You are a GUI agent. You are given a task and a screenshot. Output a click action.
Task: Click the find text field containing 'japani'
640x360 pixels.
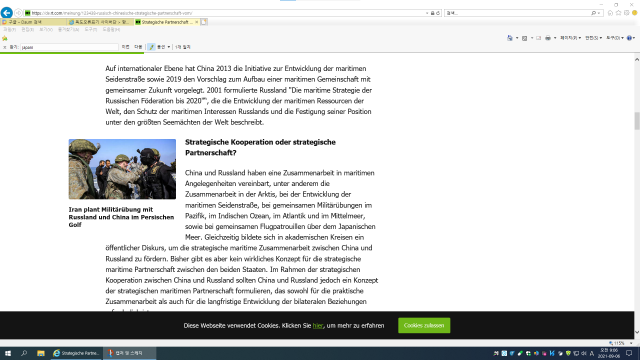coord(69,47)
